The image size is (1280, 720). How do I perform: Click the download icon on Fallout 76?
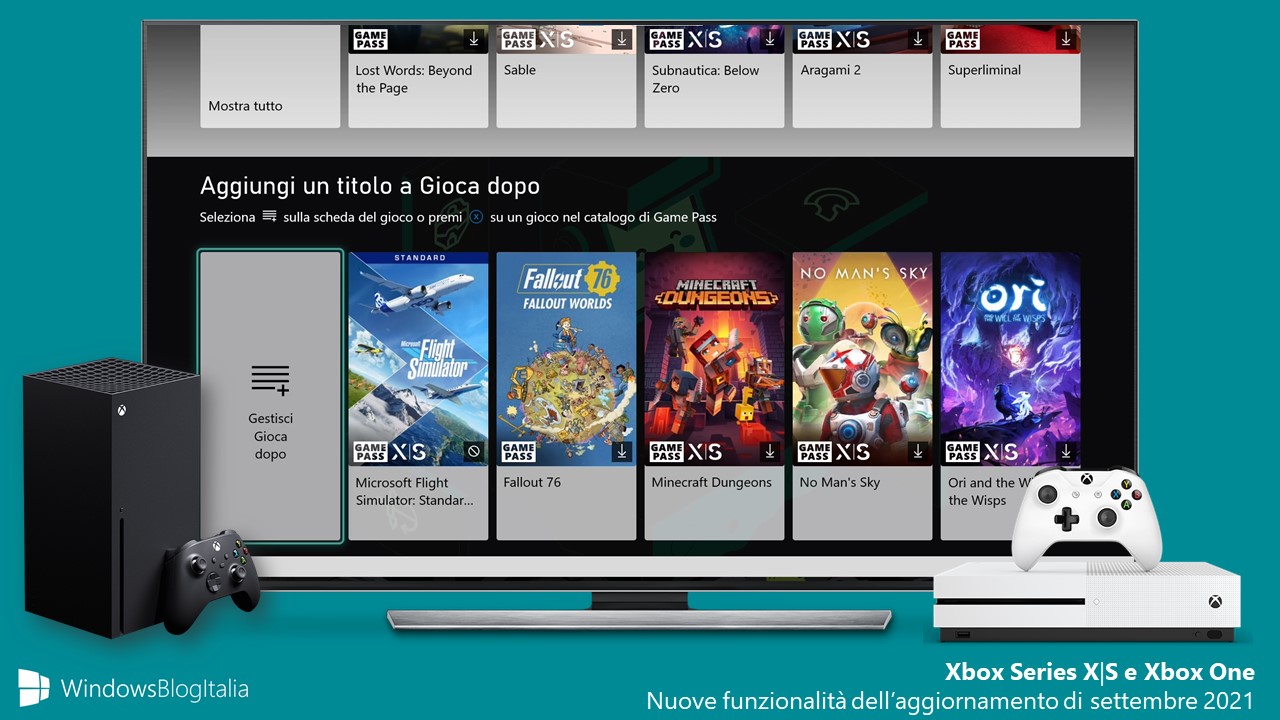pos(622,452)
